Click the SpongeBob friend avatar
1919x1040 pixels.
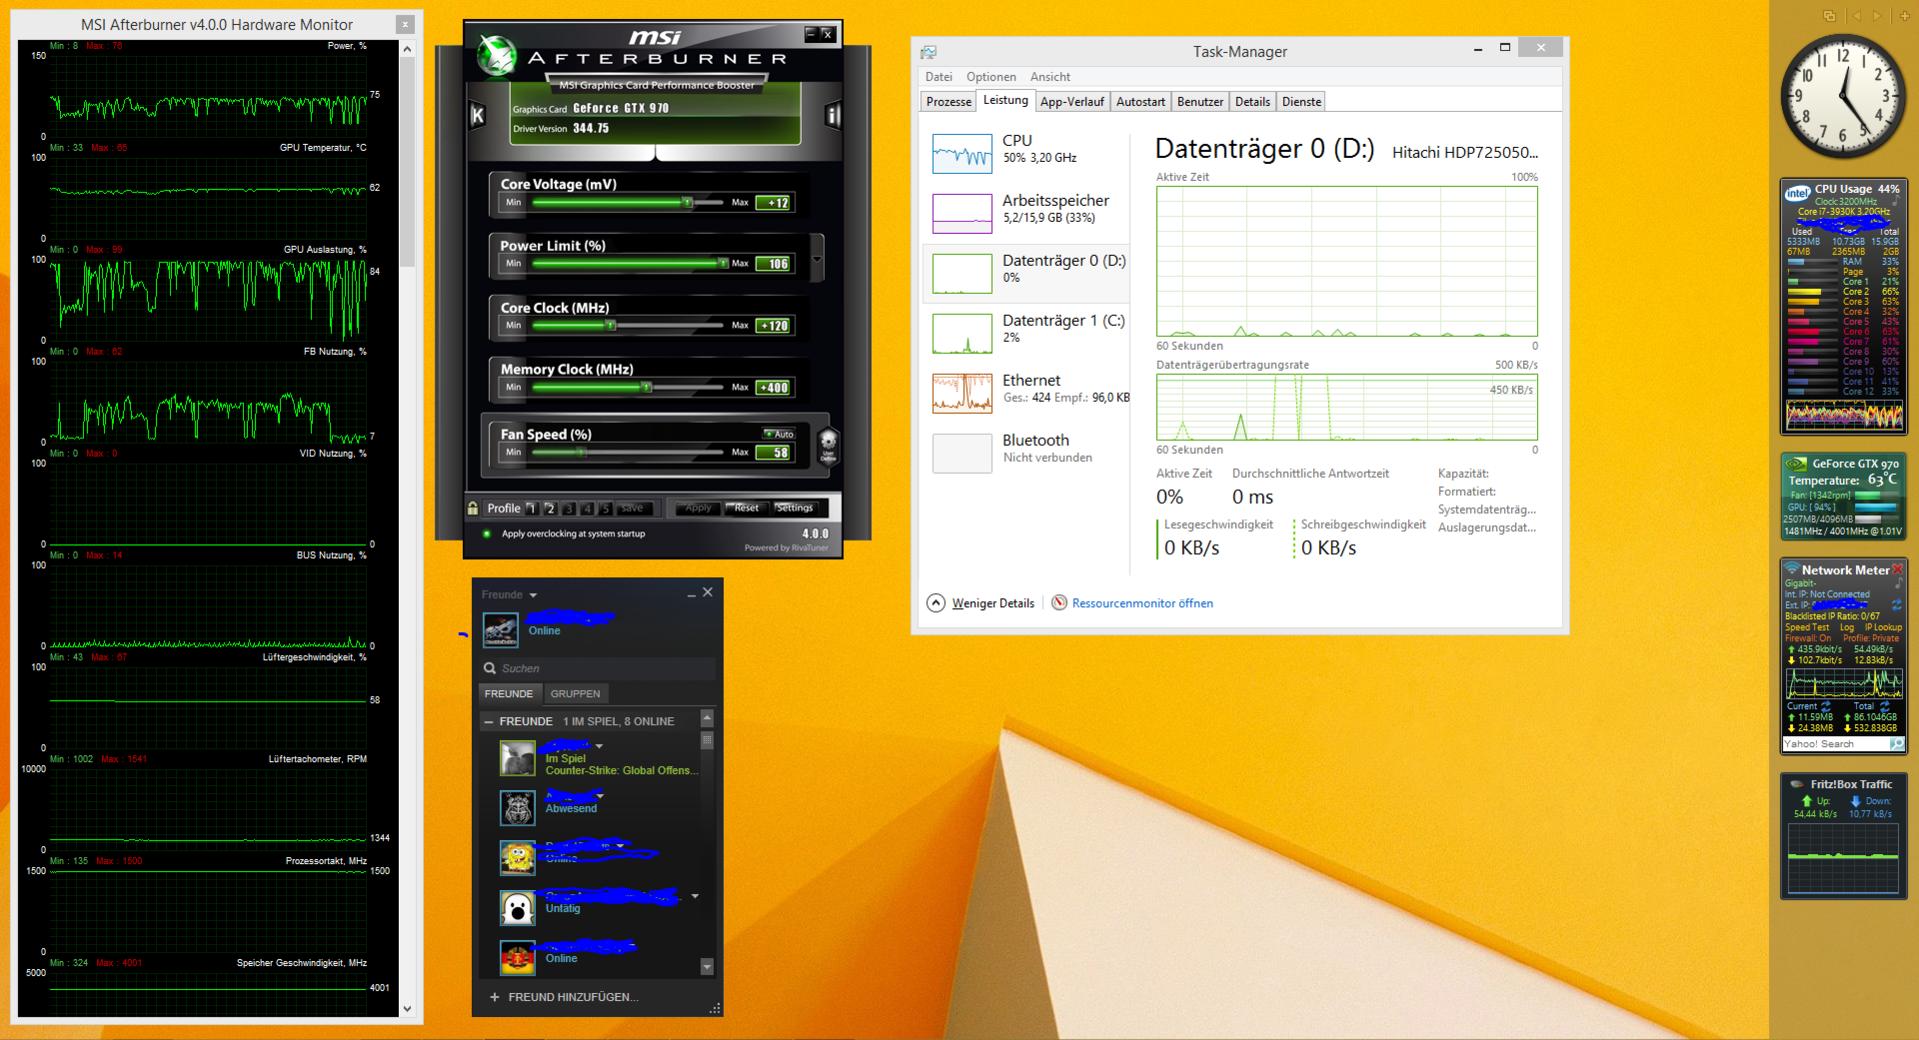[517, 857]
